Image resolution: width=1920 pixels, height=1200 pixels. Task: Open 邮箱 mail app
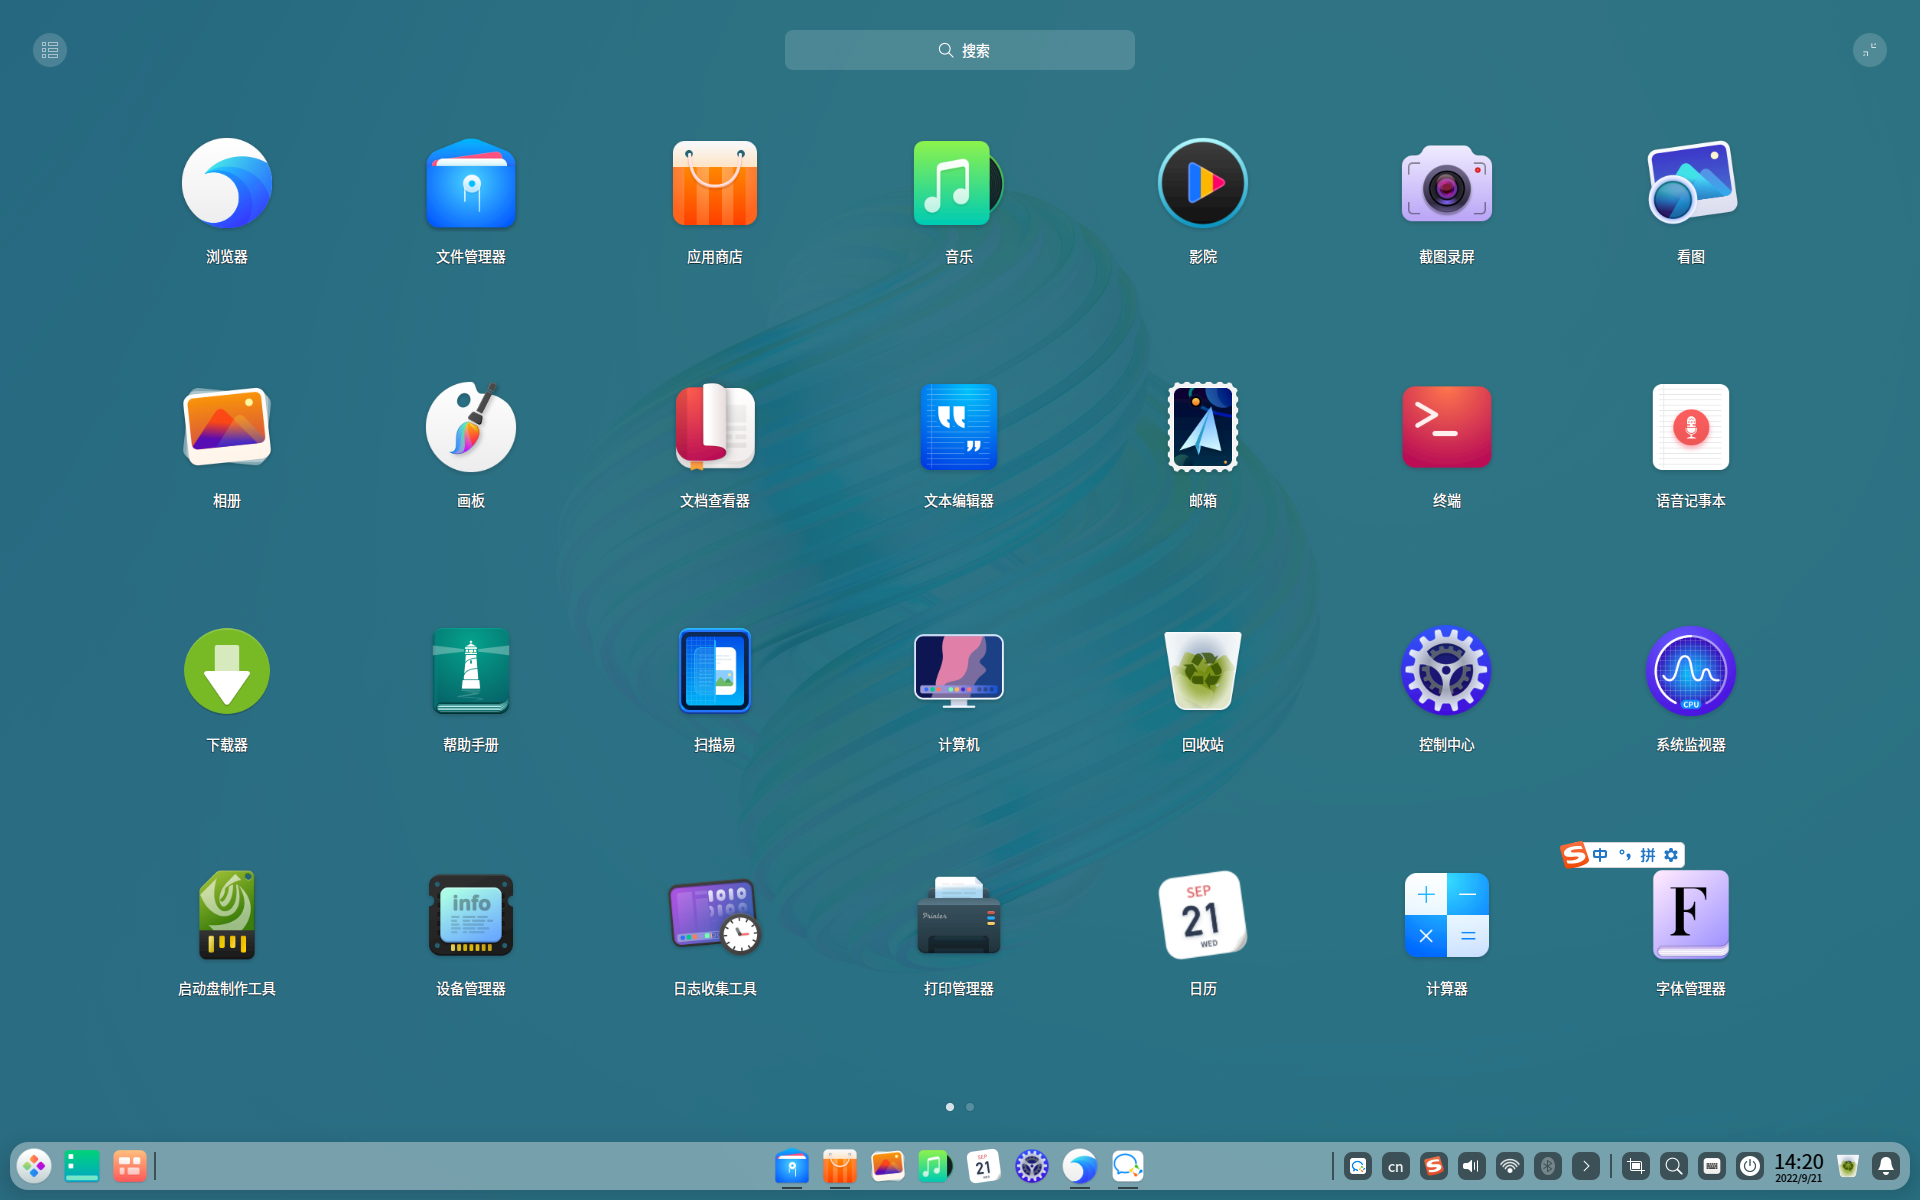coord(1203,427)
